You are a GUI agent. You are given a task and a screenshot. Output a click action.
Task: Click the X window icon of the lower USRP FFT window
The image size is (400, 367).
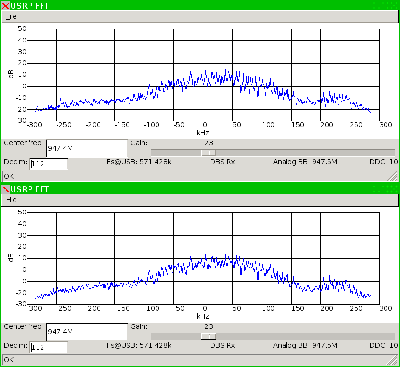coord(5,189)
